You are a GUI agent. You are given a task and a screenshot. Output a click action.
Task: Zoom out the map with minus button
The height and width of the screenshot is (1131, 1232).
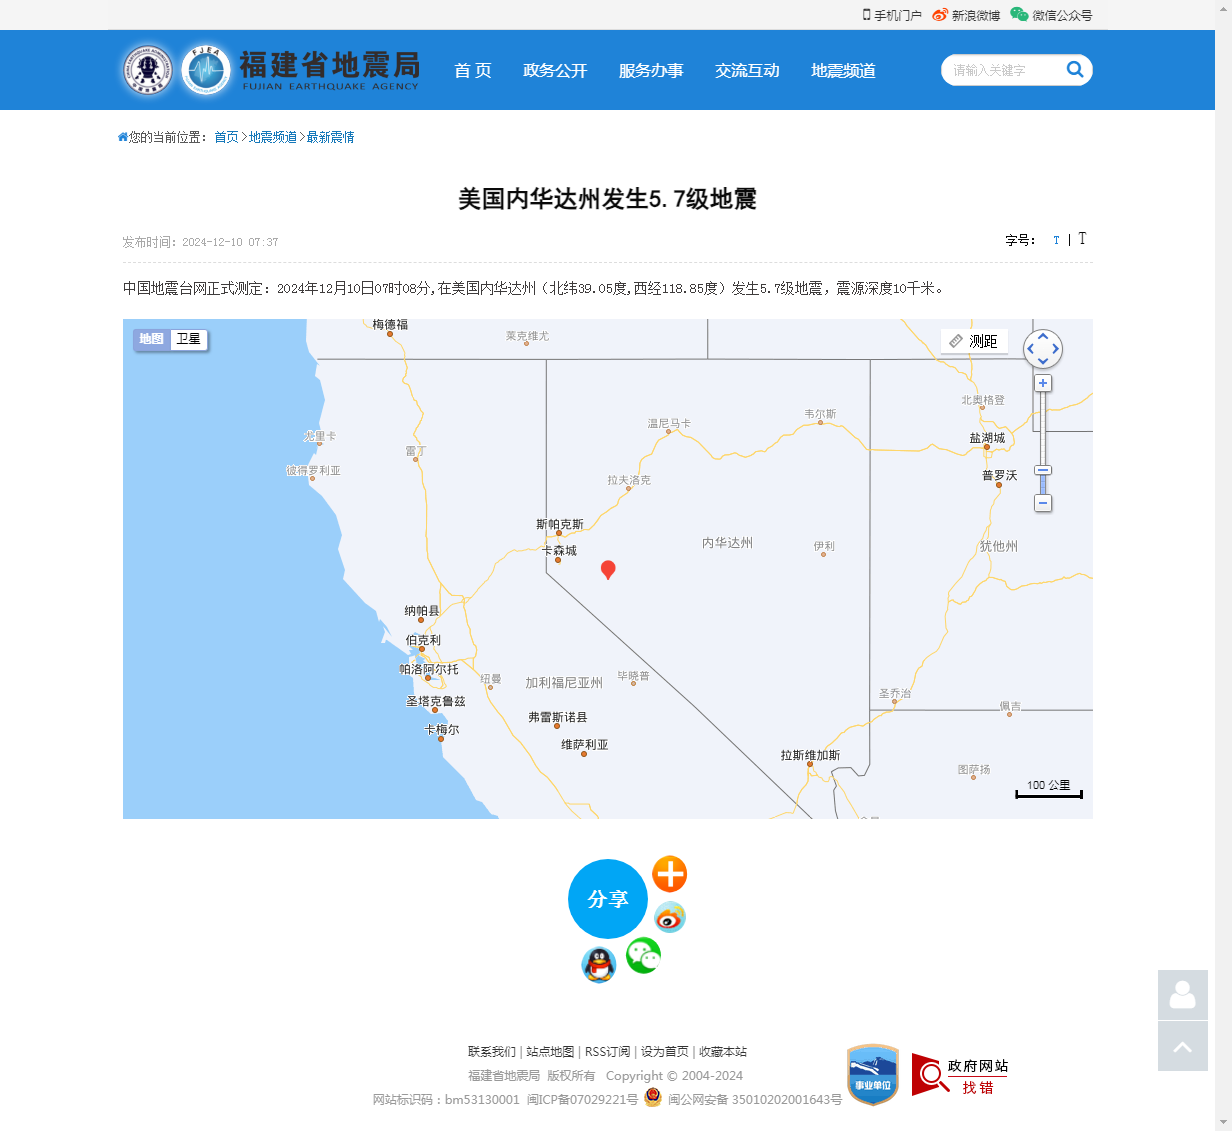(x=1043, y=503)
